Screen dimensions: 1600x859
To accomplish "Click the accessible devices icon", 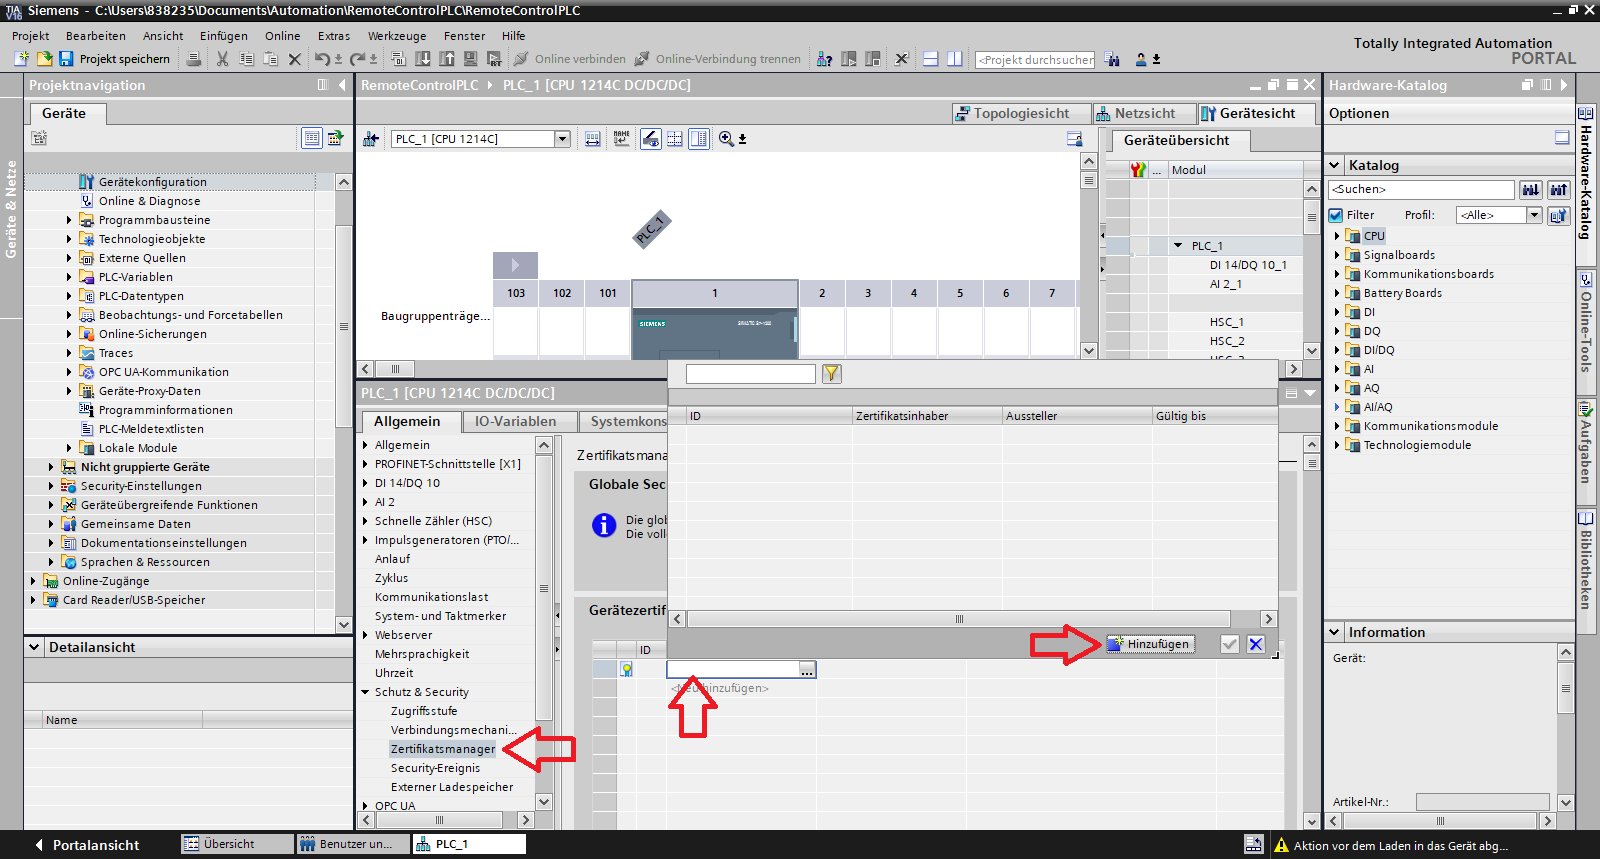I will point(824,59).
